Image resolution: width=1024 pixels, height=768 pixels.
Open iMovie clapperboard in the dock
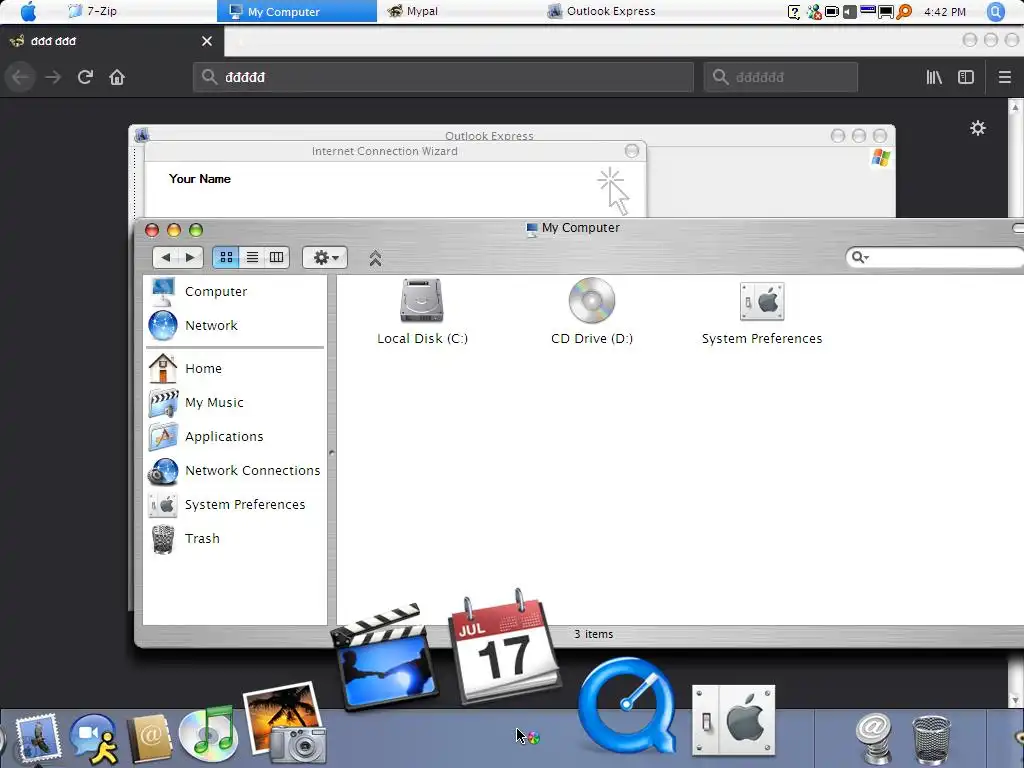[x=384, y=658]
